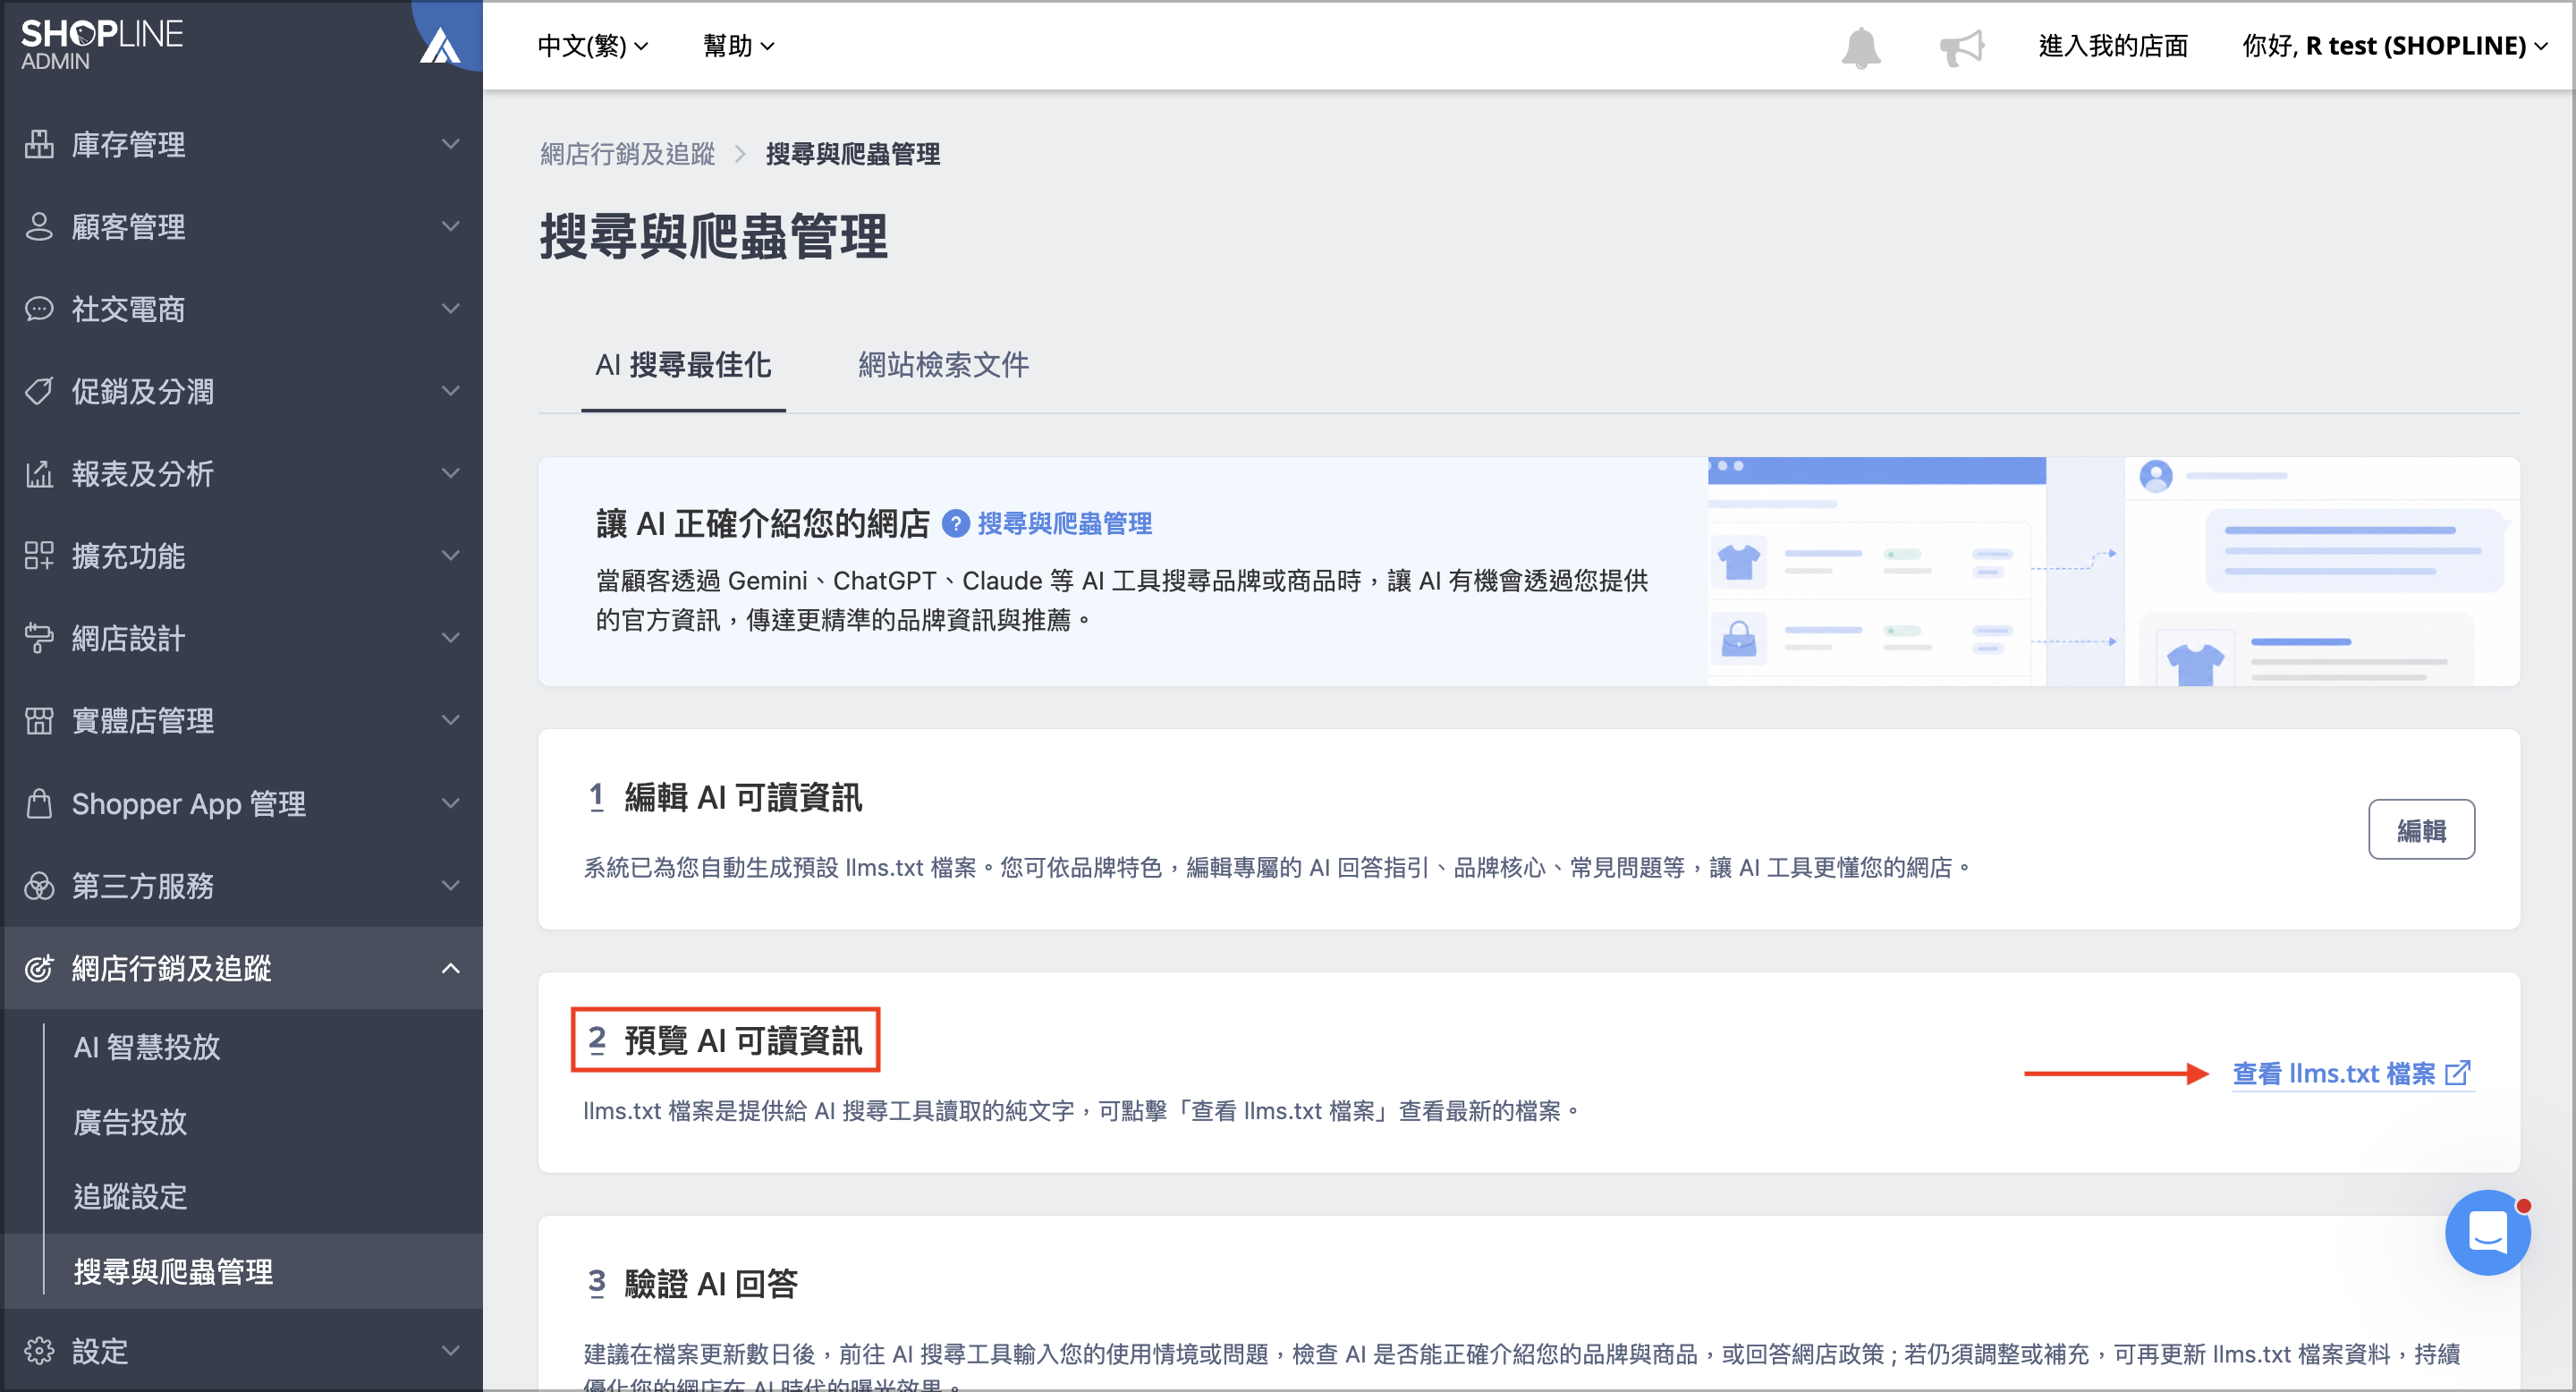Click the 進入我的店面 link
Screen dimensions: 2576x1392
[x=2113, y=46]
